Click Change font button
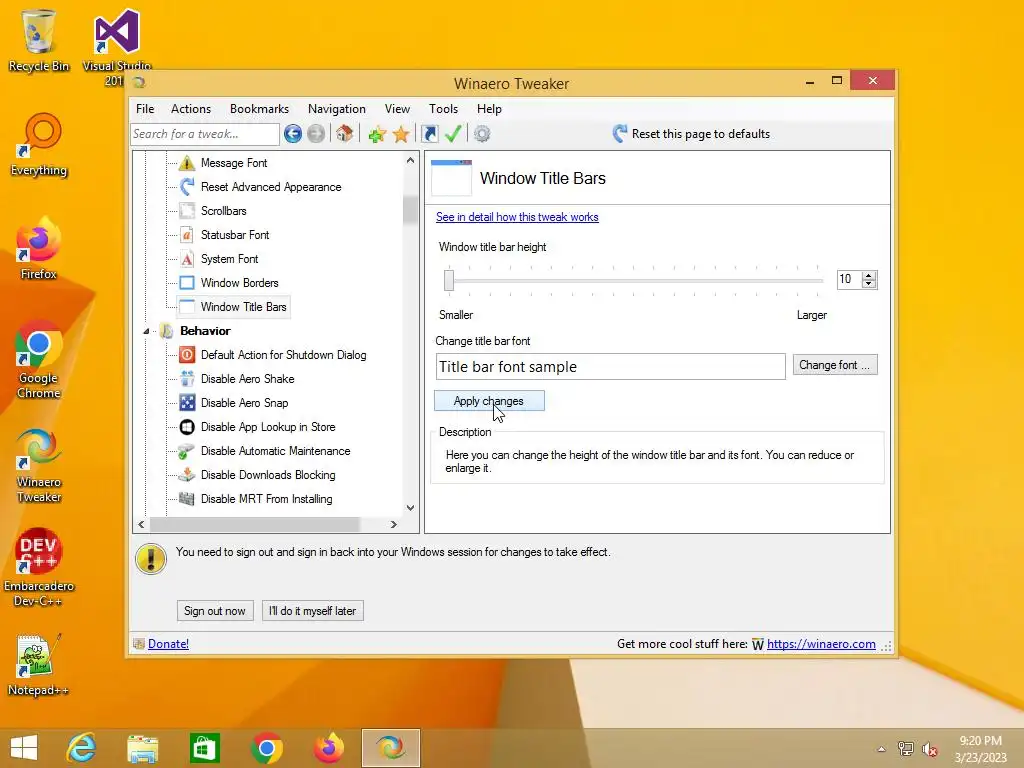The width and height of the screenshot is (1024, 768). (x=835, y=365)
